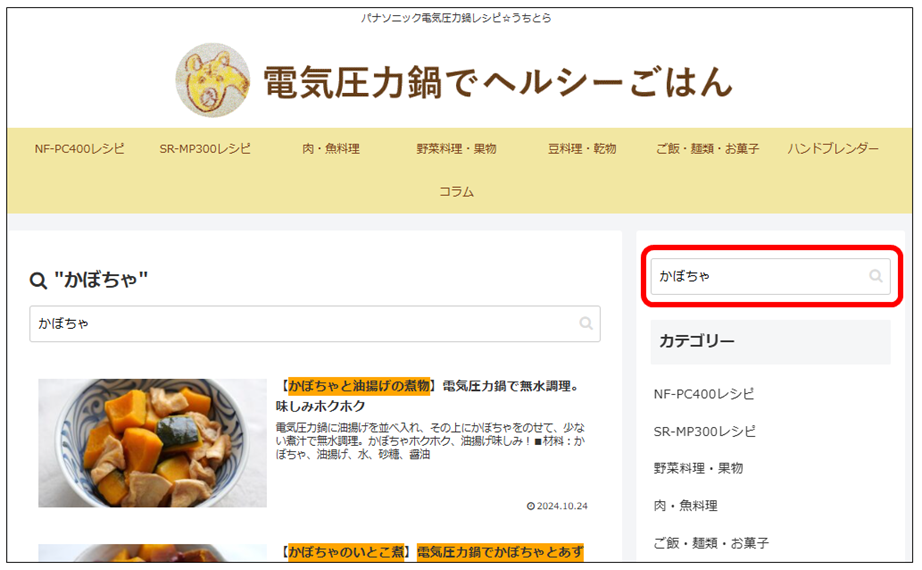The height and width of the screenshot is (570, 922).
Task: Open sidebar category 肉・魚料理
Action: tap(686, 505)
